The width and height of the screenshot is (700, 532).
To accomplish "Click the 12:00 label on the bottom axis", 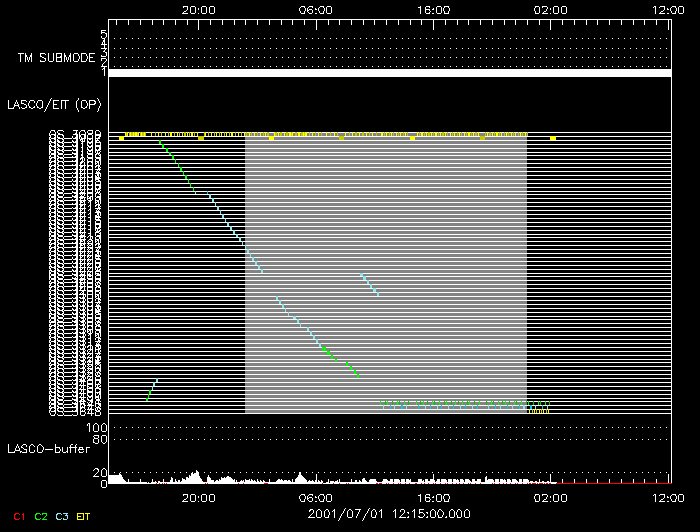I will (668, 498).
